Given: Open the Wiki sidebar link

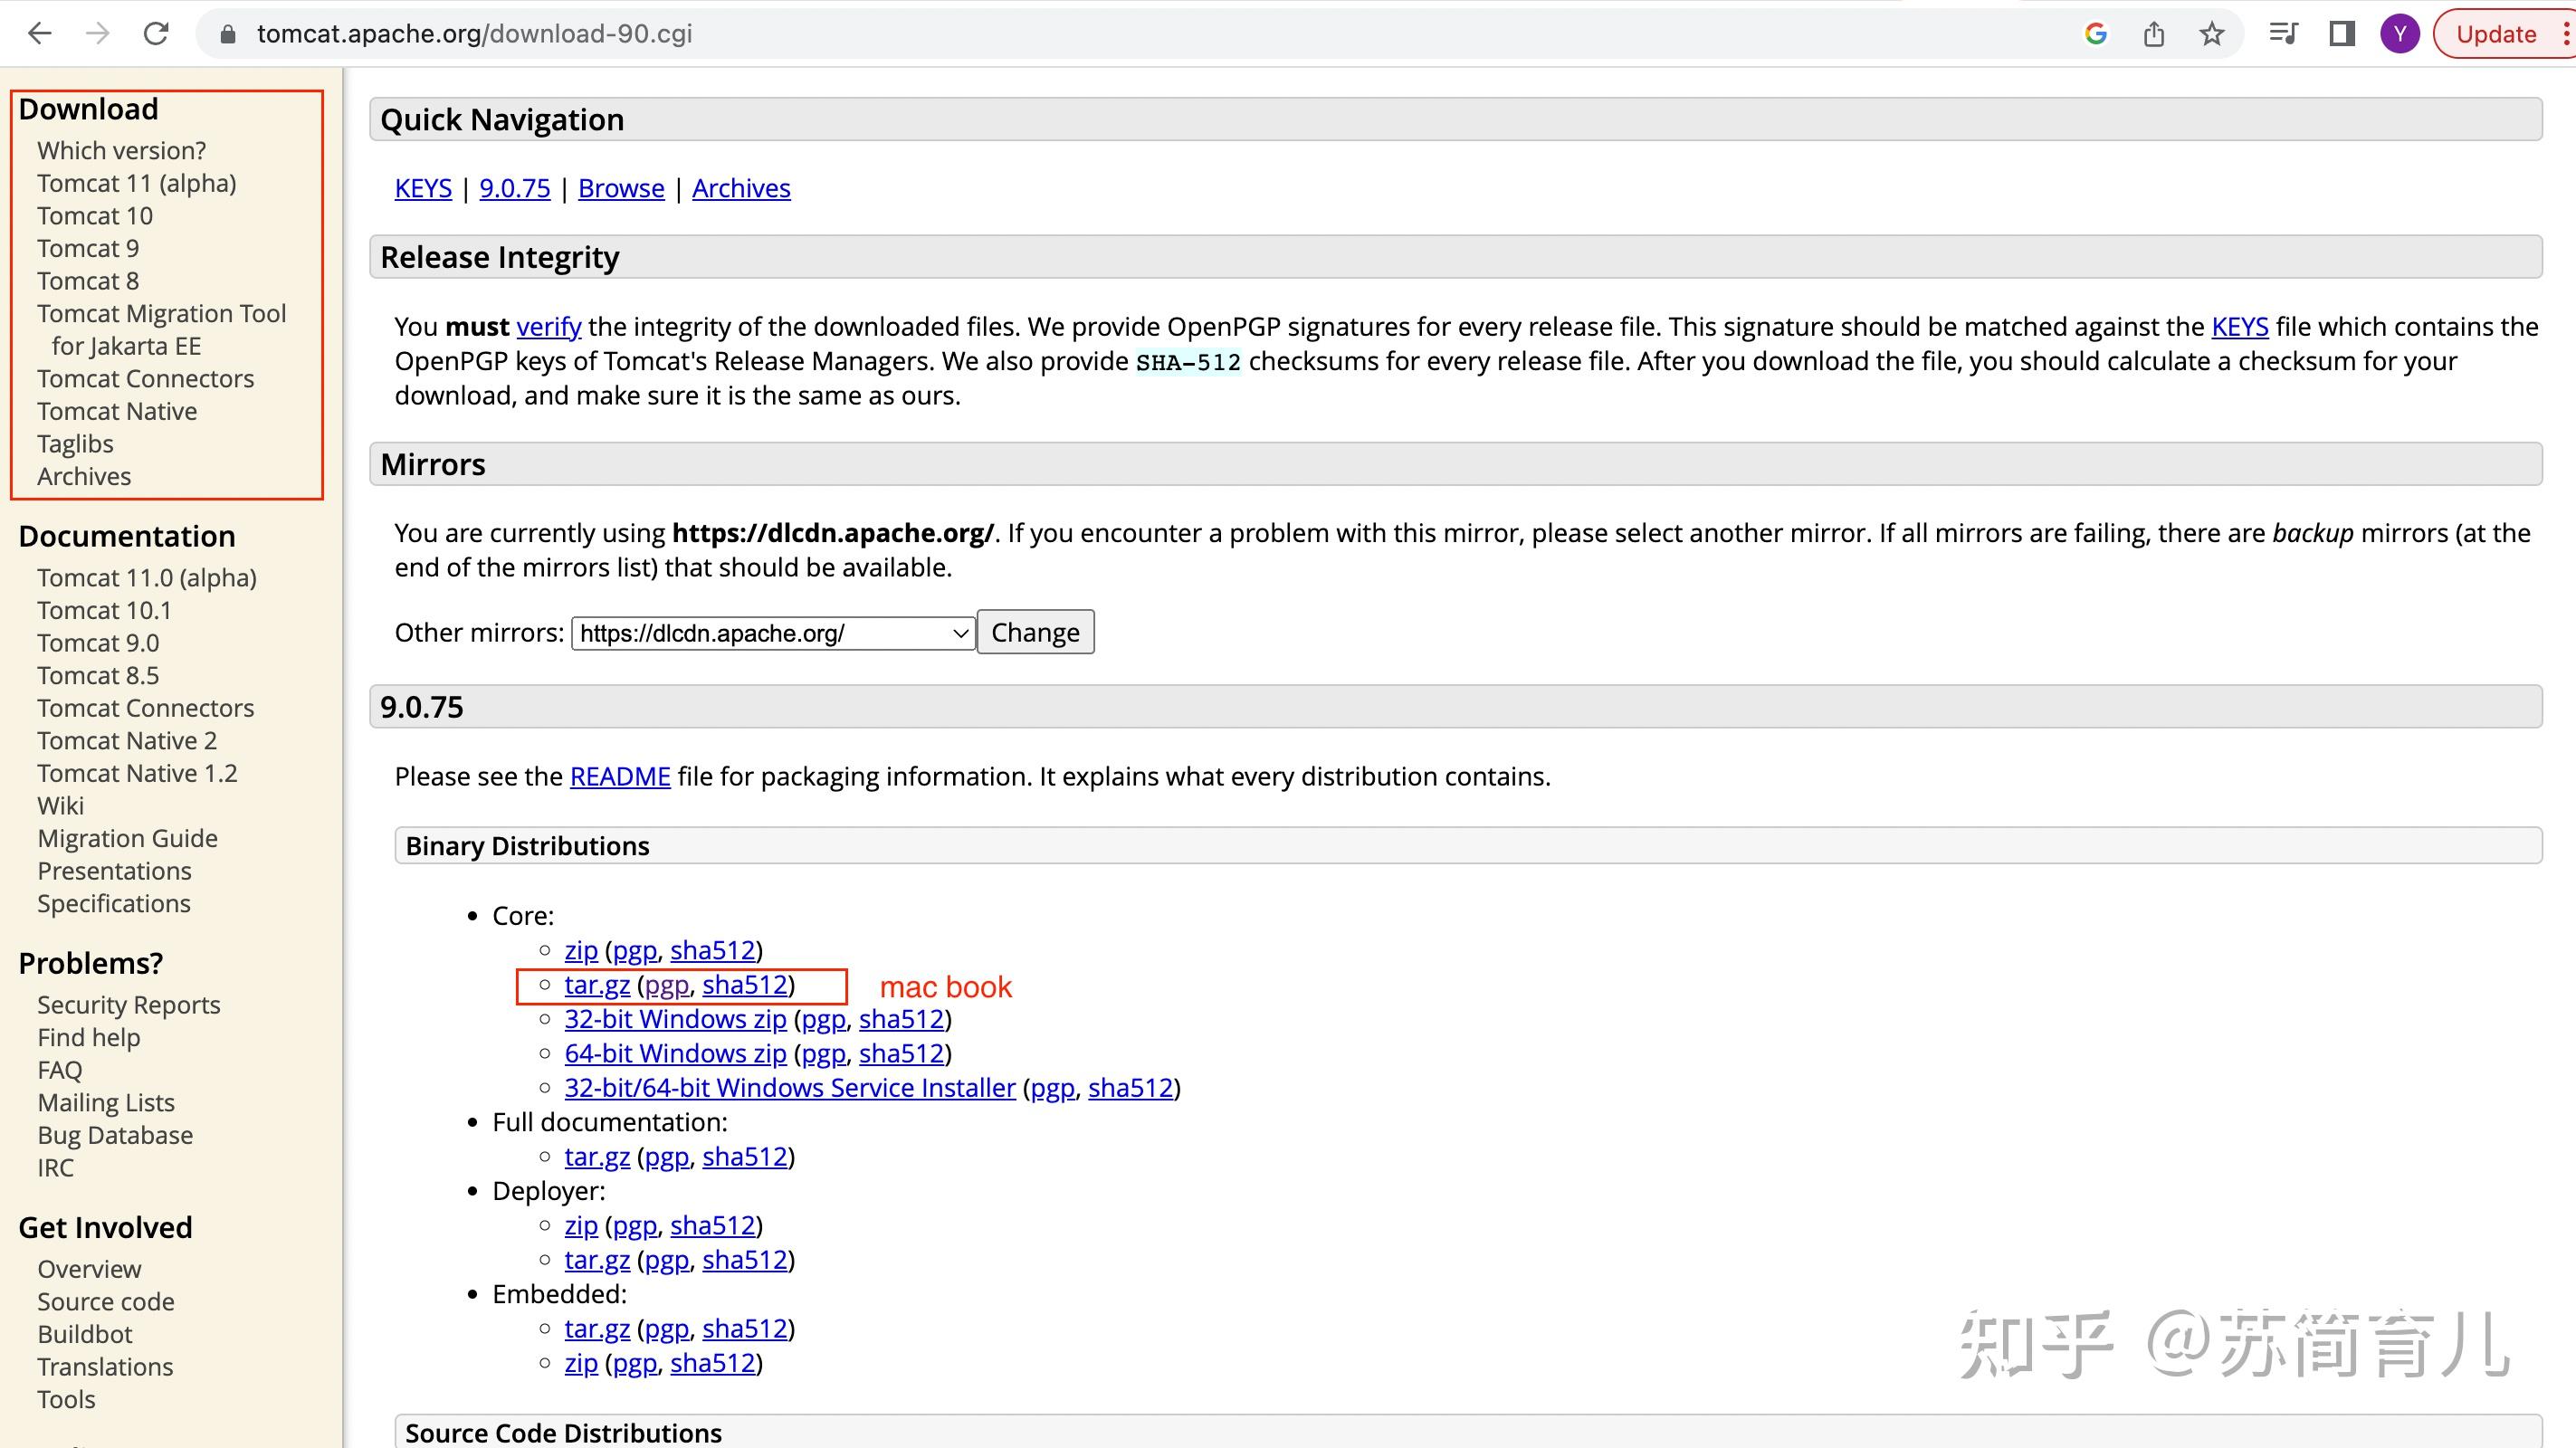Looking at the screenshot, I should [61, 806].
